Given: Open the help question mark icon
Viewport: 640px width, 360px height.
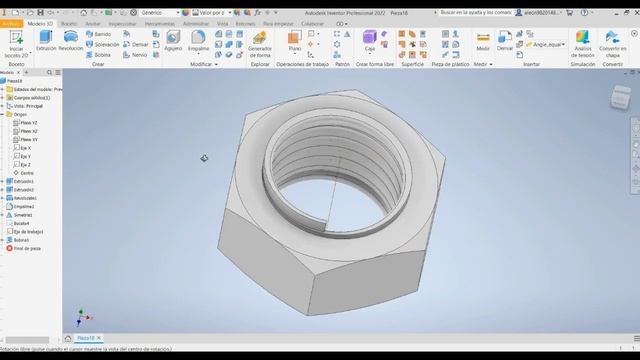Looking at the screenshot, I should click(x=584, y=13).
